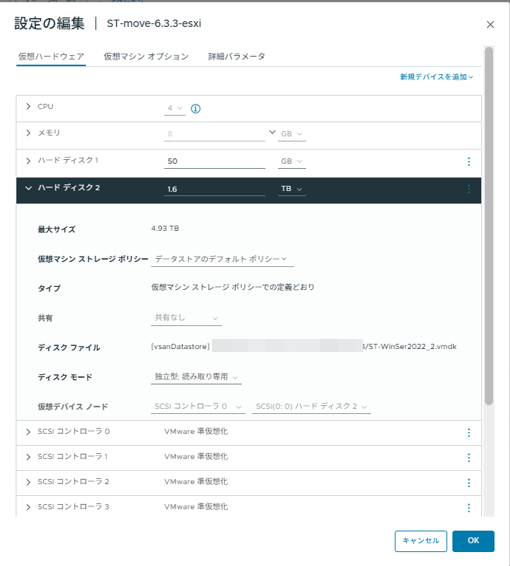Screen dimensions: 510x566
Task: Click Hard disk 2 size field 1.6
Action: (x=215, y=189)
